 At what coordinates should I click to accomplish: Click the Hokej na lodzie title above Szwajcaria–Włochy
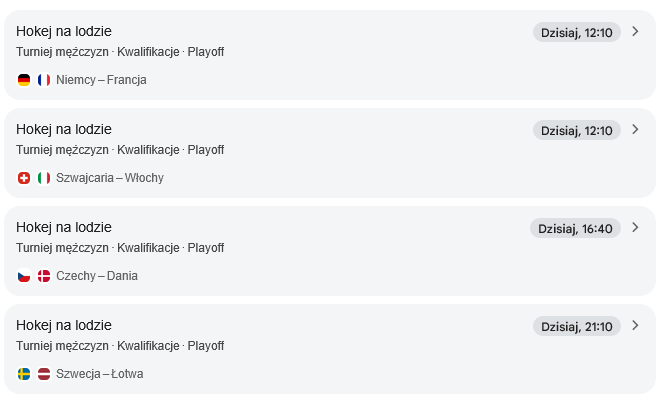click(x=64, y=129)
